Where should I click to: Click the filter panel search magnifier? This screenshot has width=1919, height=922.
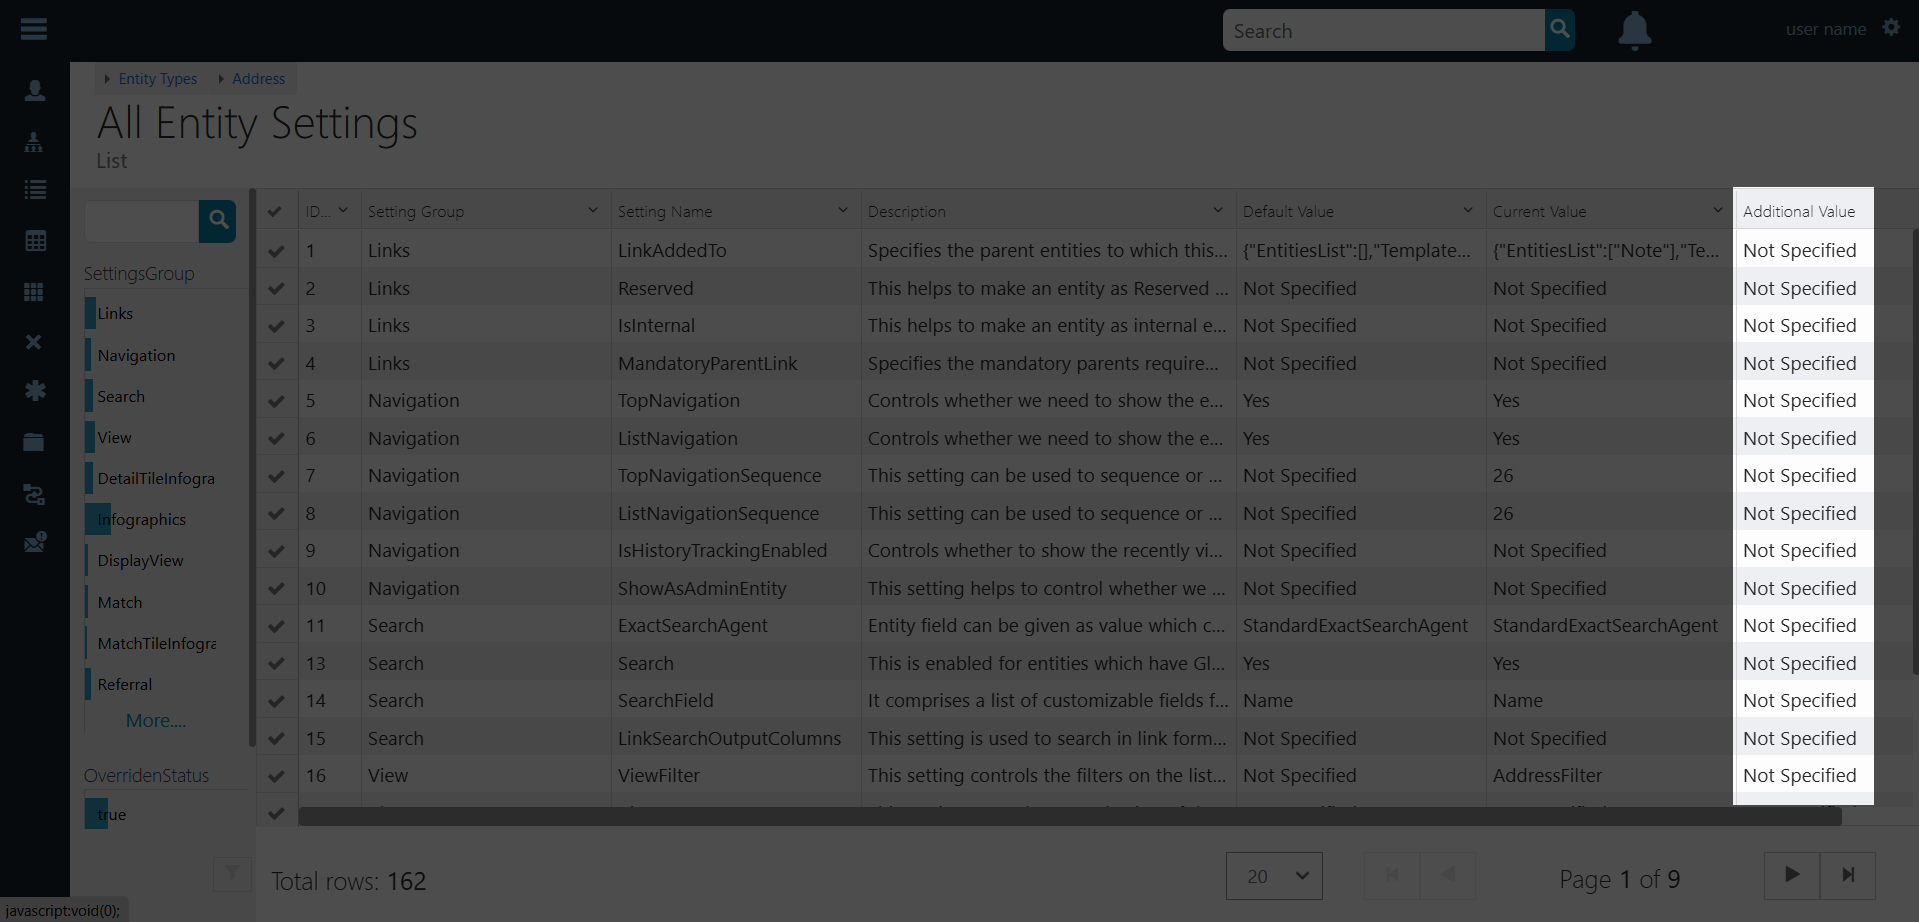(218, 221)
